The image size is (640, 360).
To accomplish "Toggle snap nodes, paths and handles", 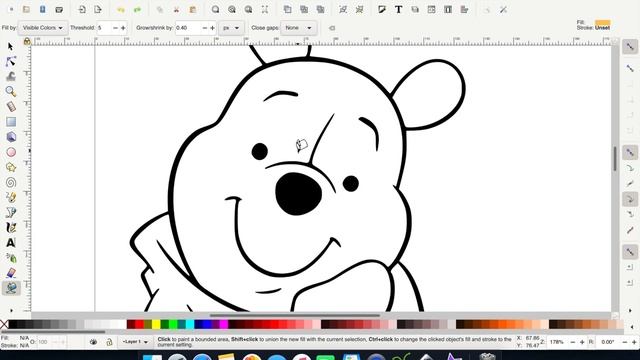I will click(x=630, y=153).
